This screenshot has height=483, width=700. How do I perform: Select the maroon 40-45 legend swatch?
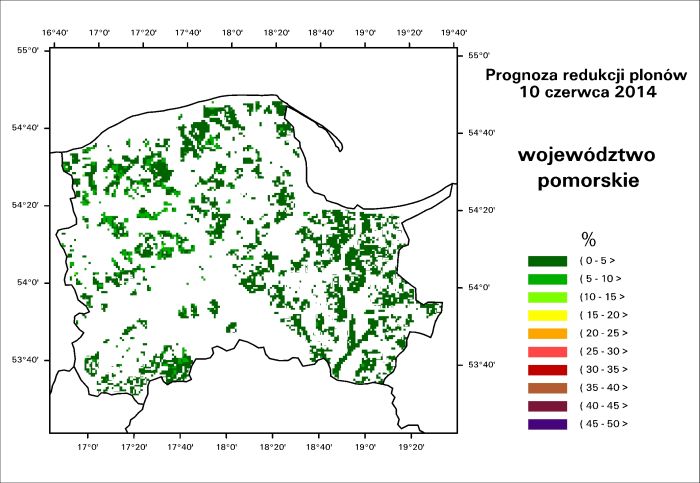(x=546, y=405)
